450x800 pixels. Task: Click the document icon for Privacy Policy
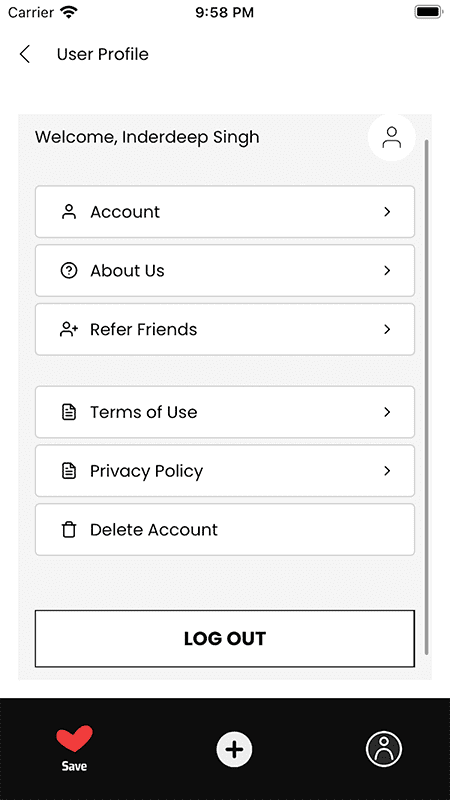69,471
